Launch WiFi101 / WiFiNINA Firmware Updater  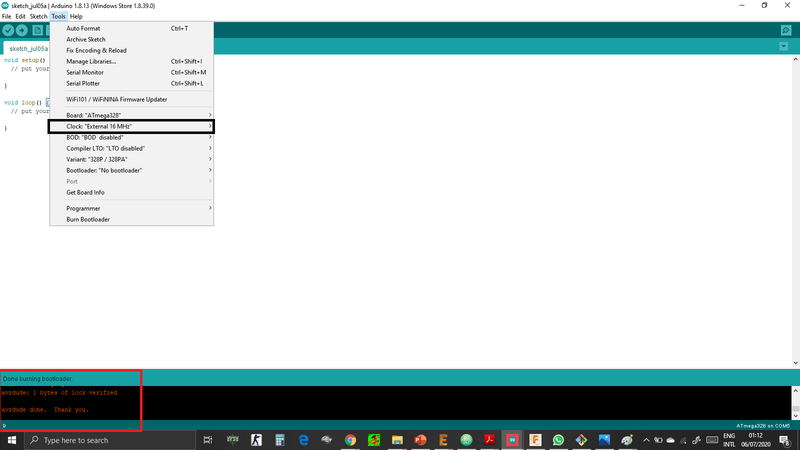pyautogui.click(x=132, y=99)
